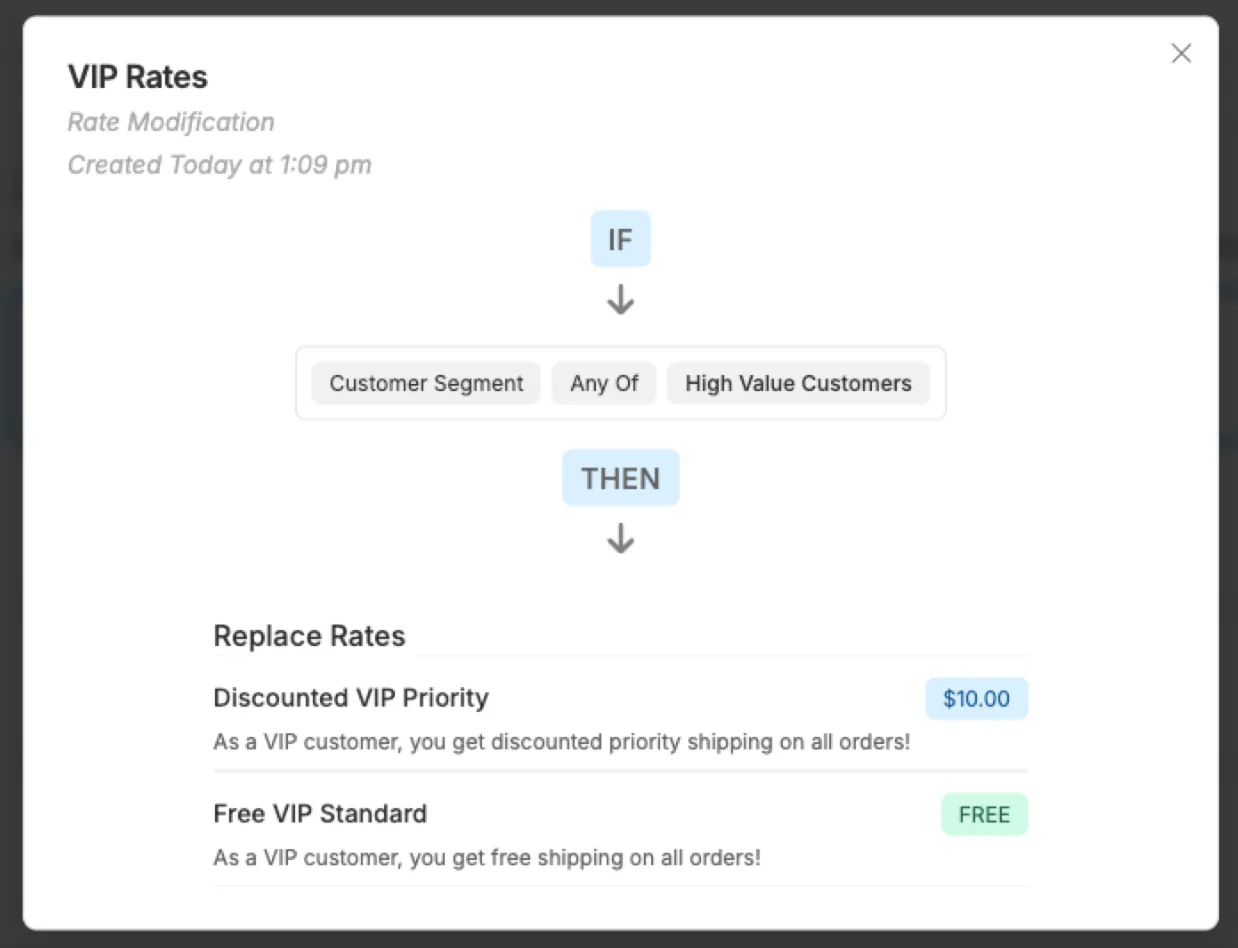Click the IF condition badge
The height and width of the screenshot is (948, 1238).
click(x=620, y=239)
